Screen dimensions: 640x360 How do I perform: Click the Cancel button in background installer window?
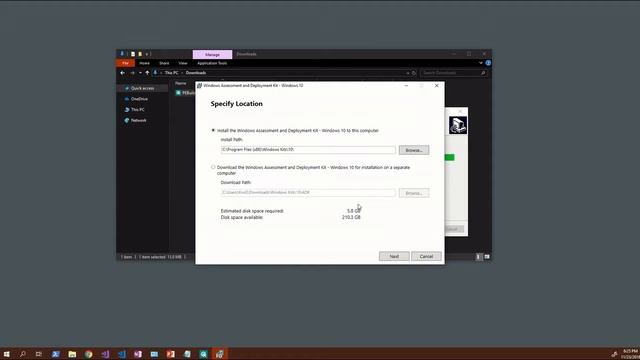[x=454, y=229]
